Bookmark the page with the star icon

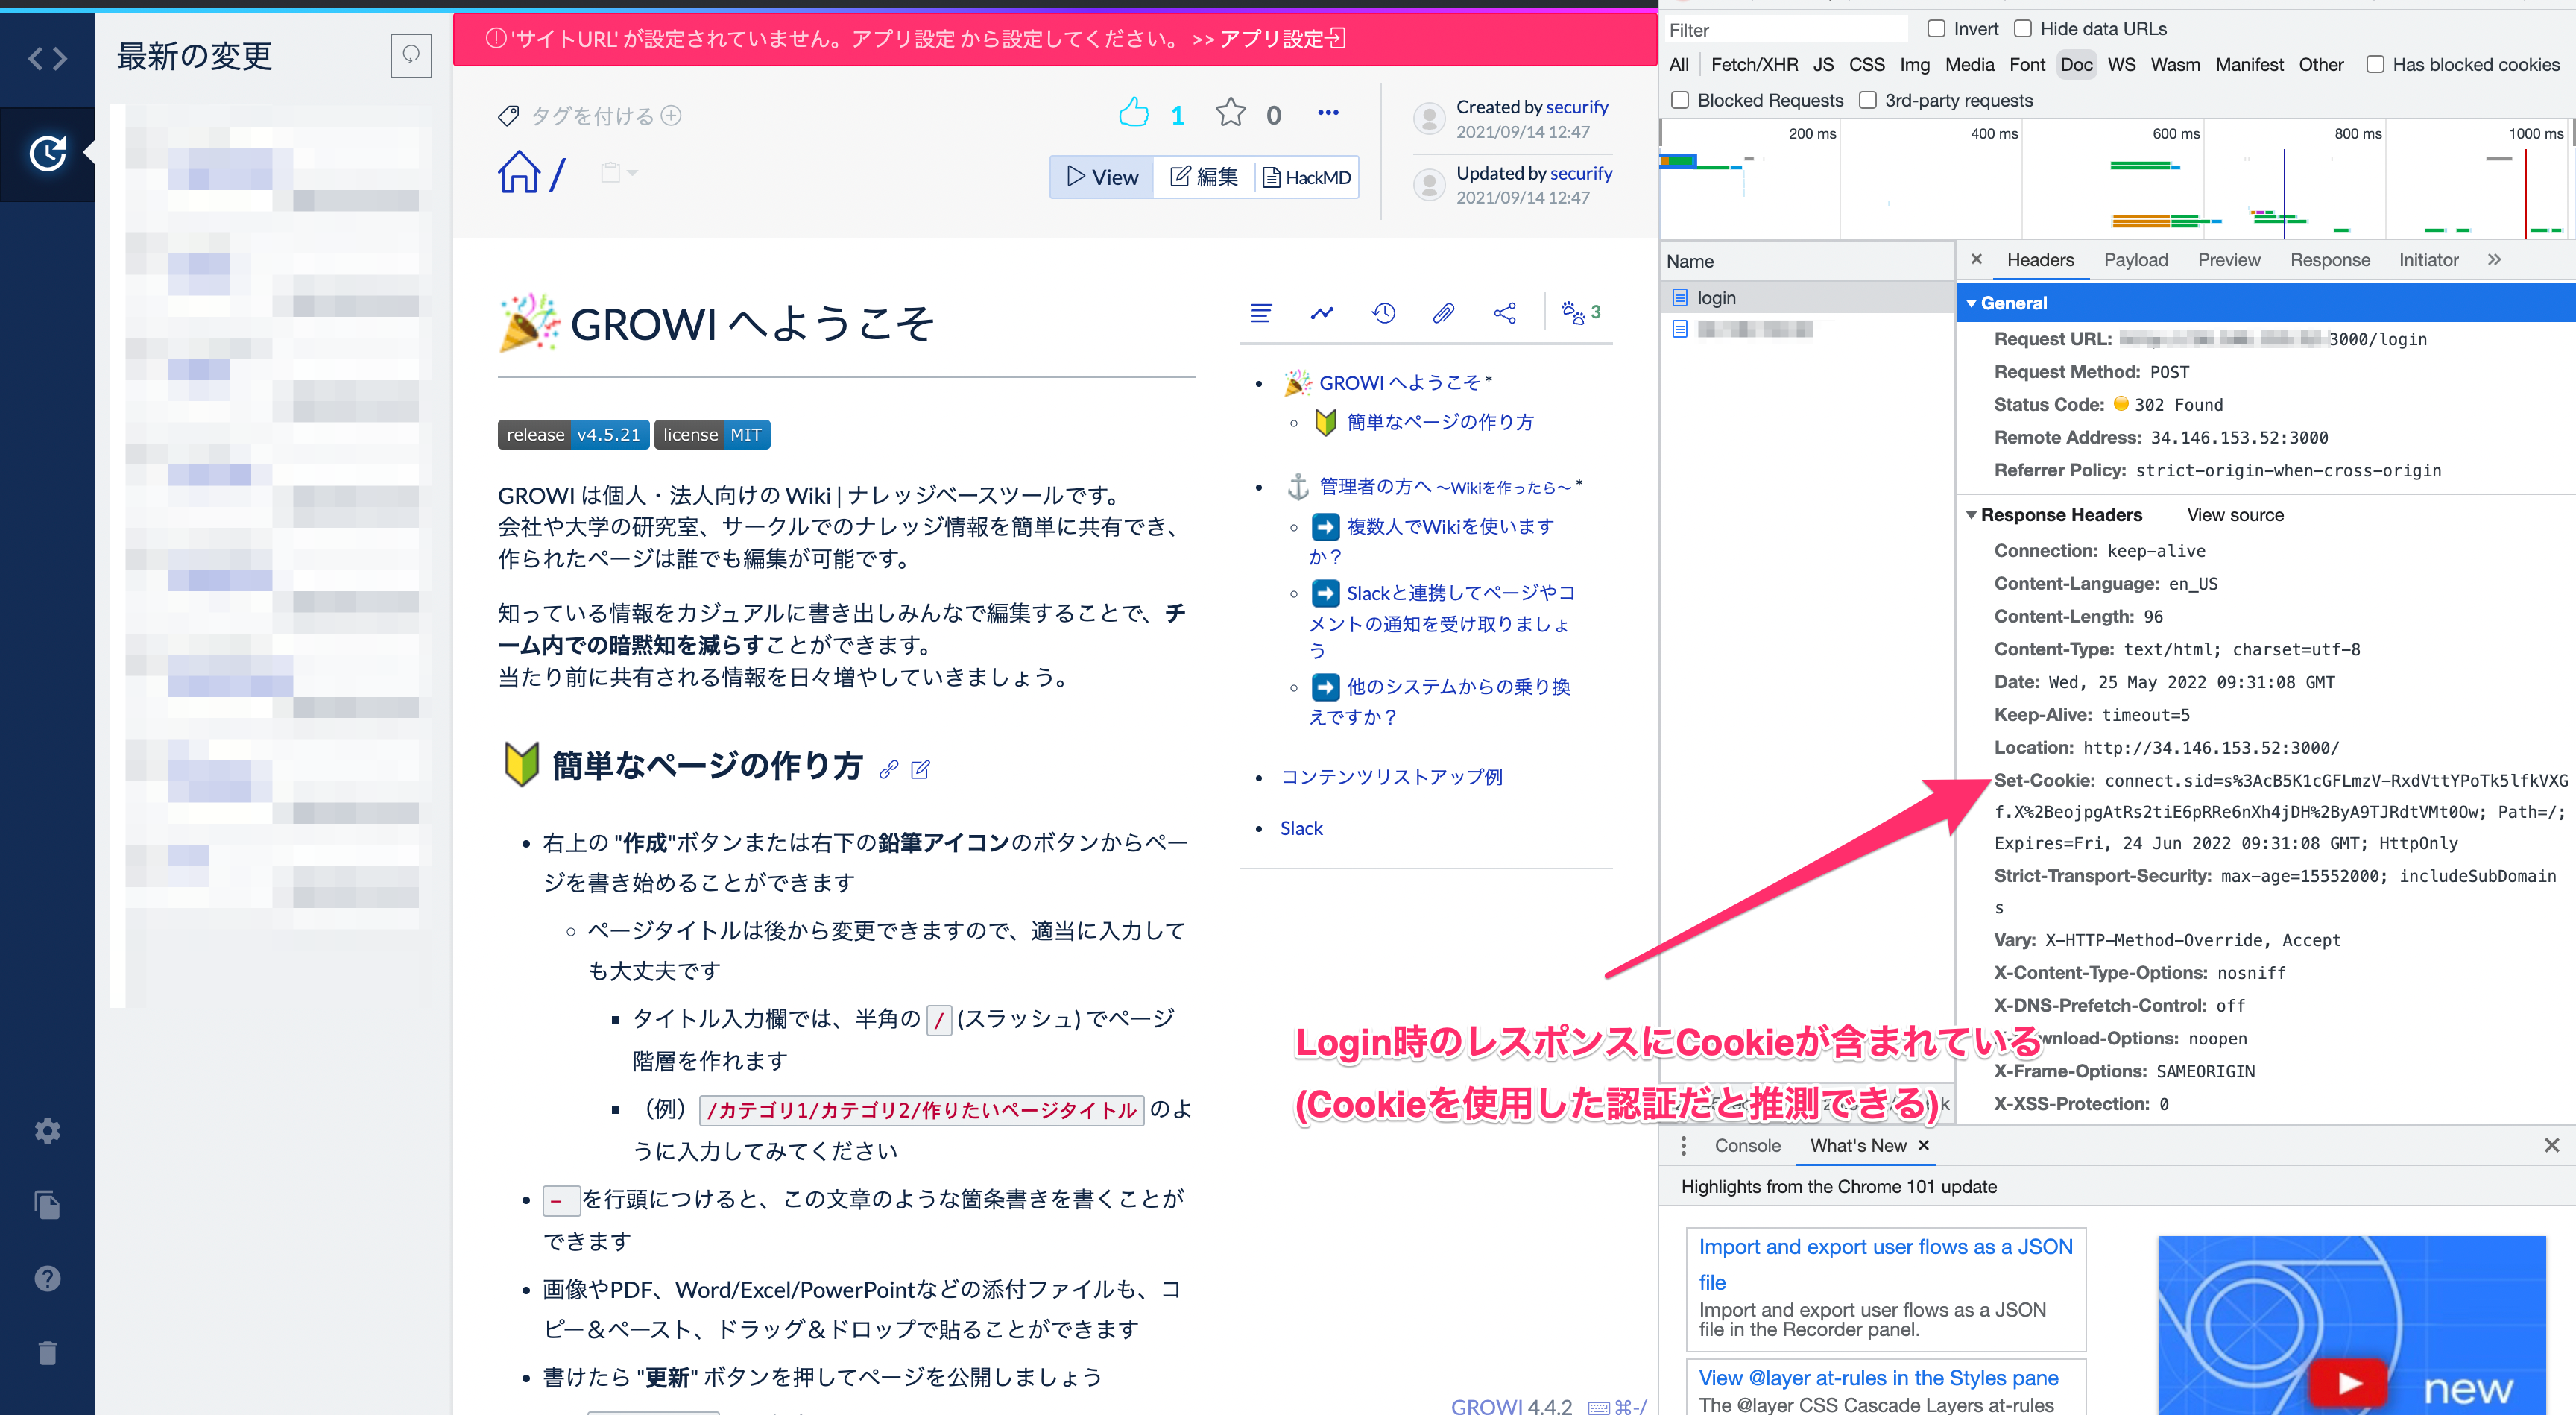pyautogui.click(x=1230, y=113)
